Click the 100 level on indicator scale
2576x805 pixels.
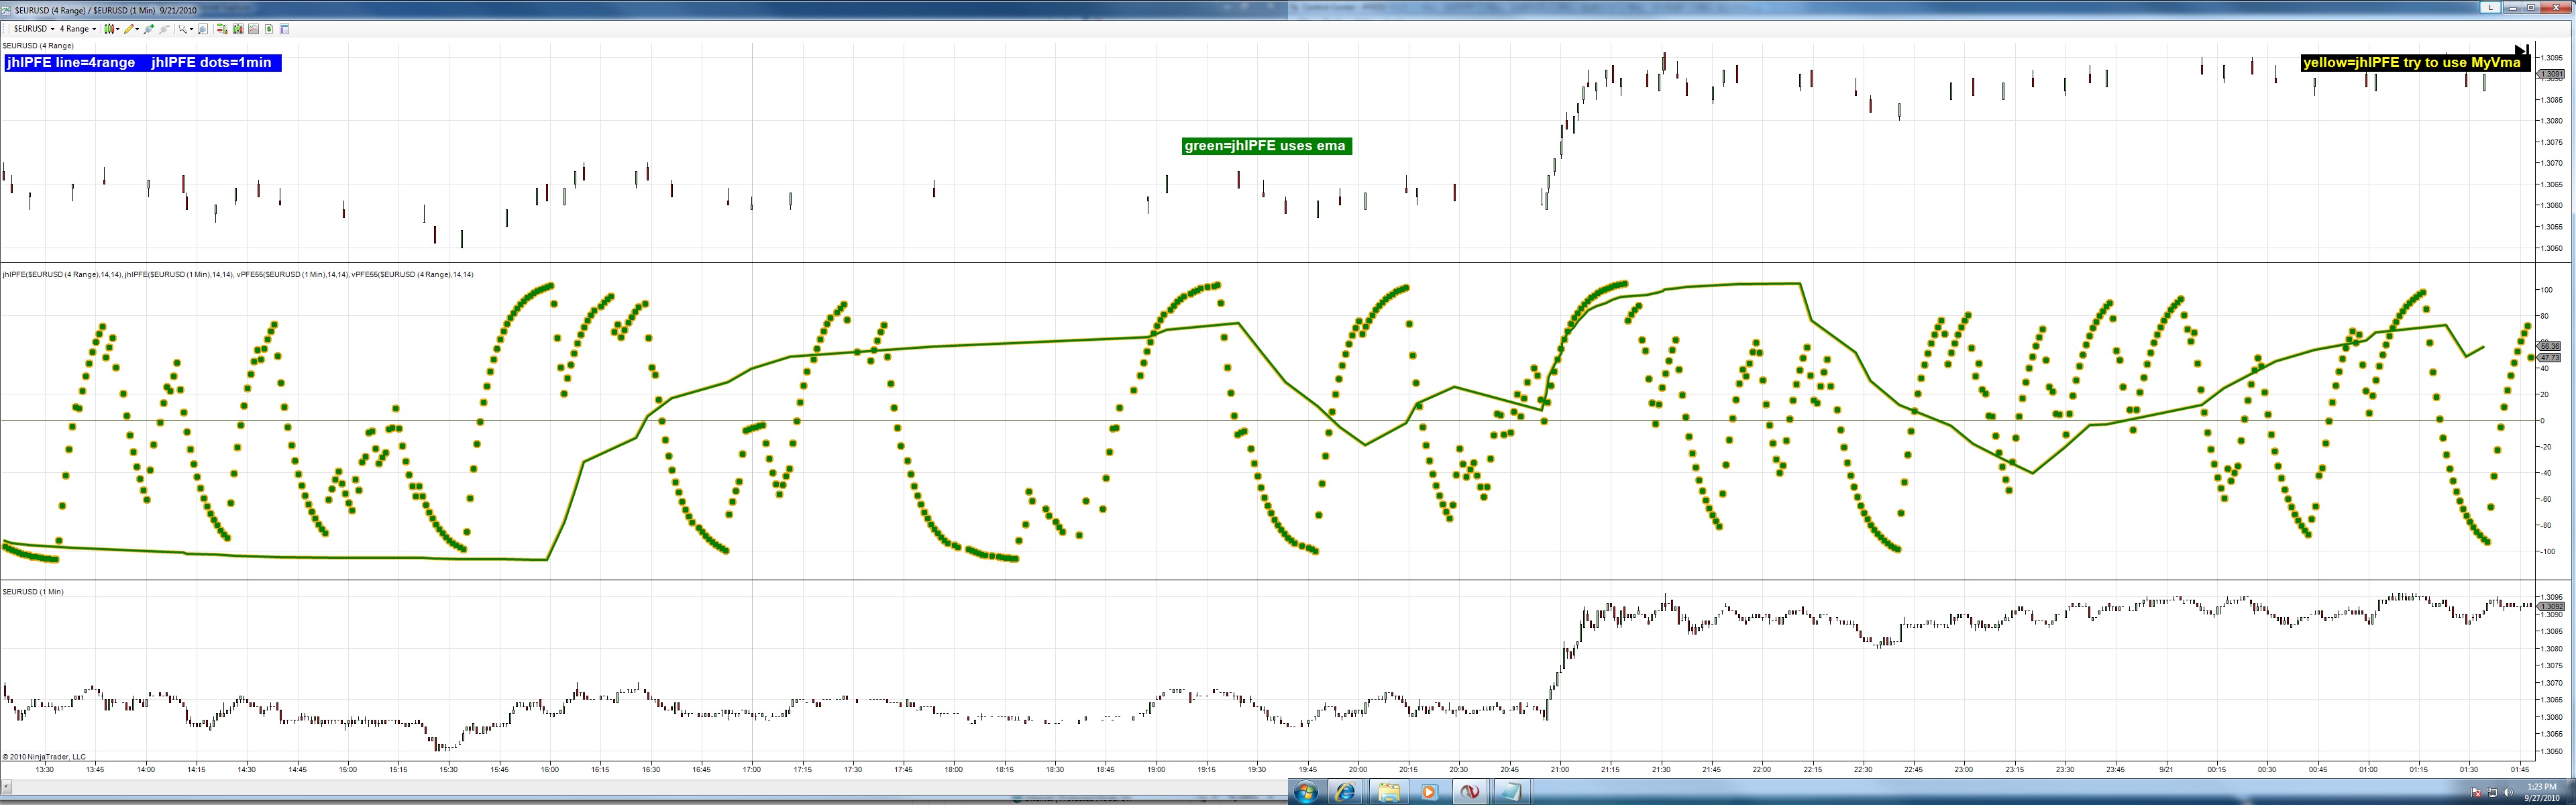coord(2547,290)
